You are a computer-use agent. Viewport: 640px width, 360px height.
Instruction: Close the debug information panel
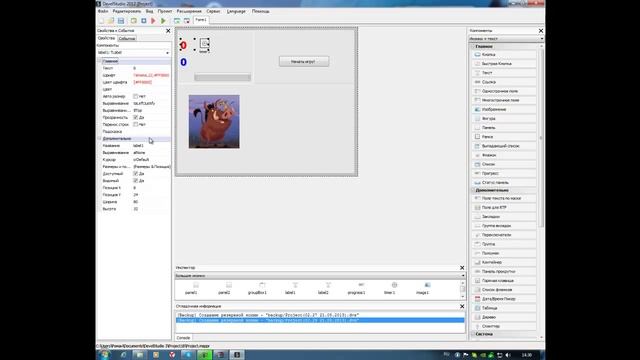(x=462, y=306)
